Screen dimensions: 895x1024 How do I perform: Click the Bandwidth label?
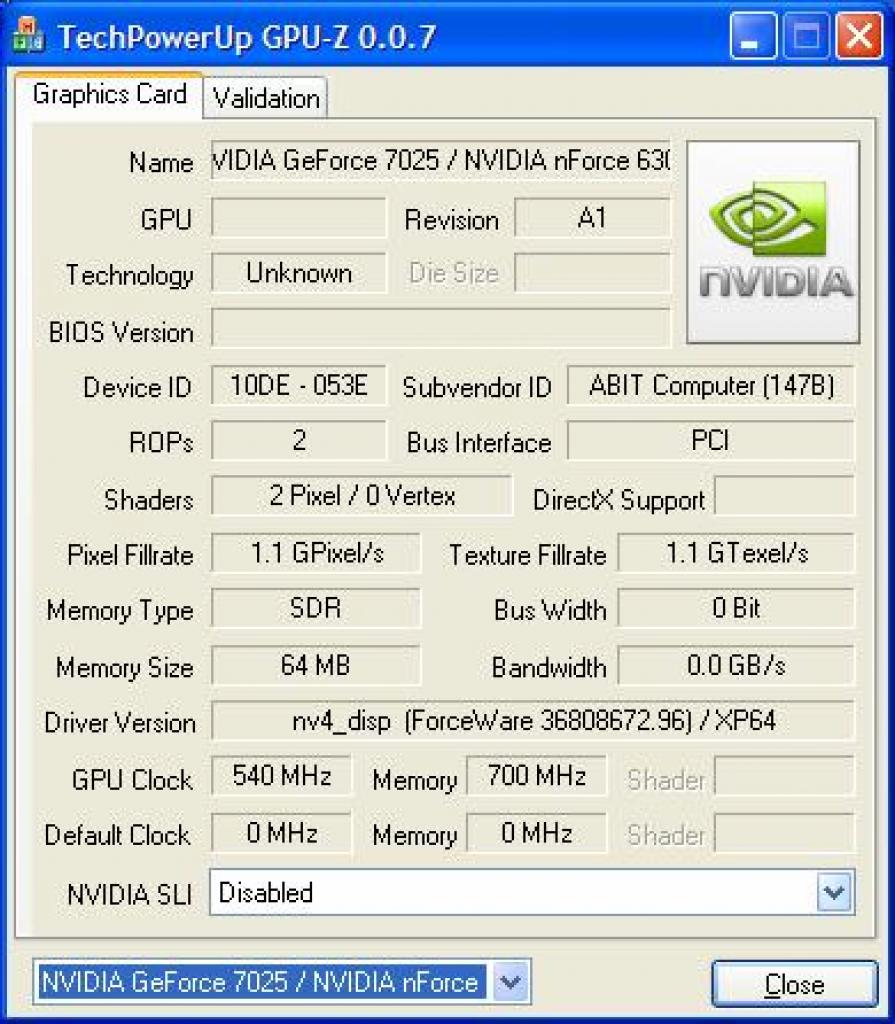[x=549, y=667]
